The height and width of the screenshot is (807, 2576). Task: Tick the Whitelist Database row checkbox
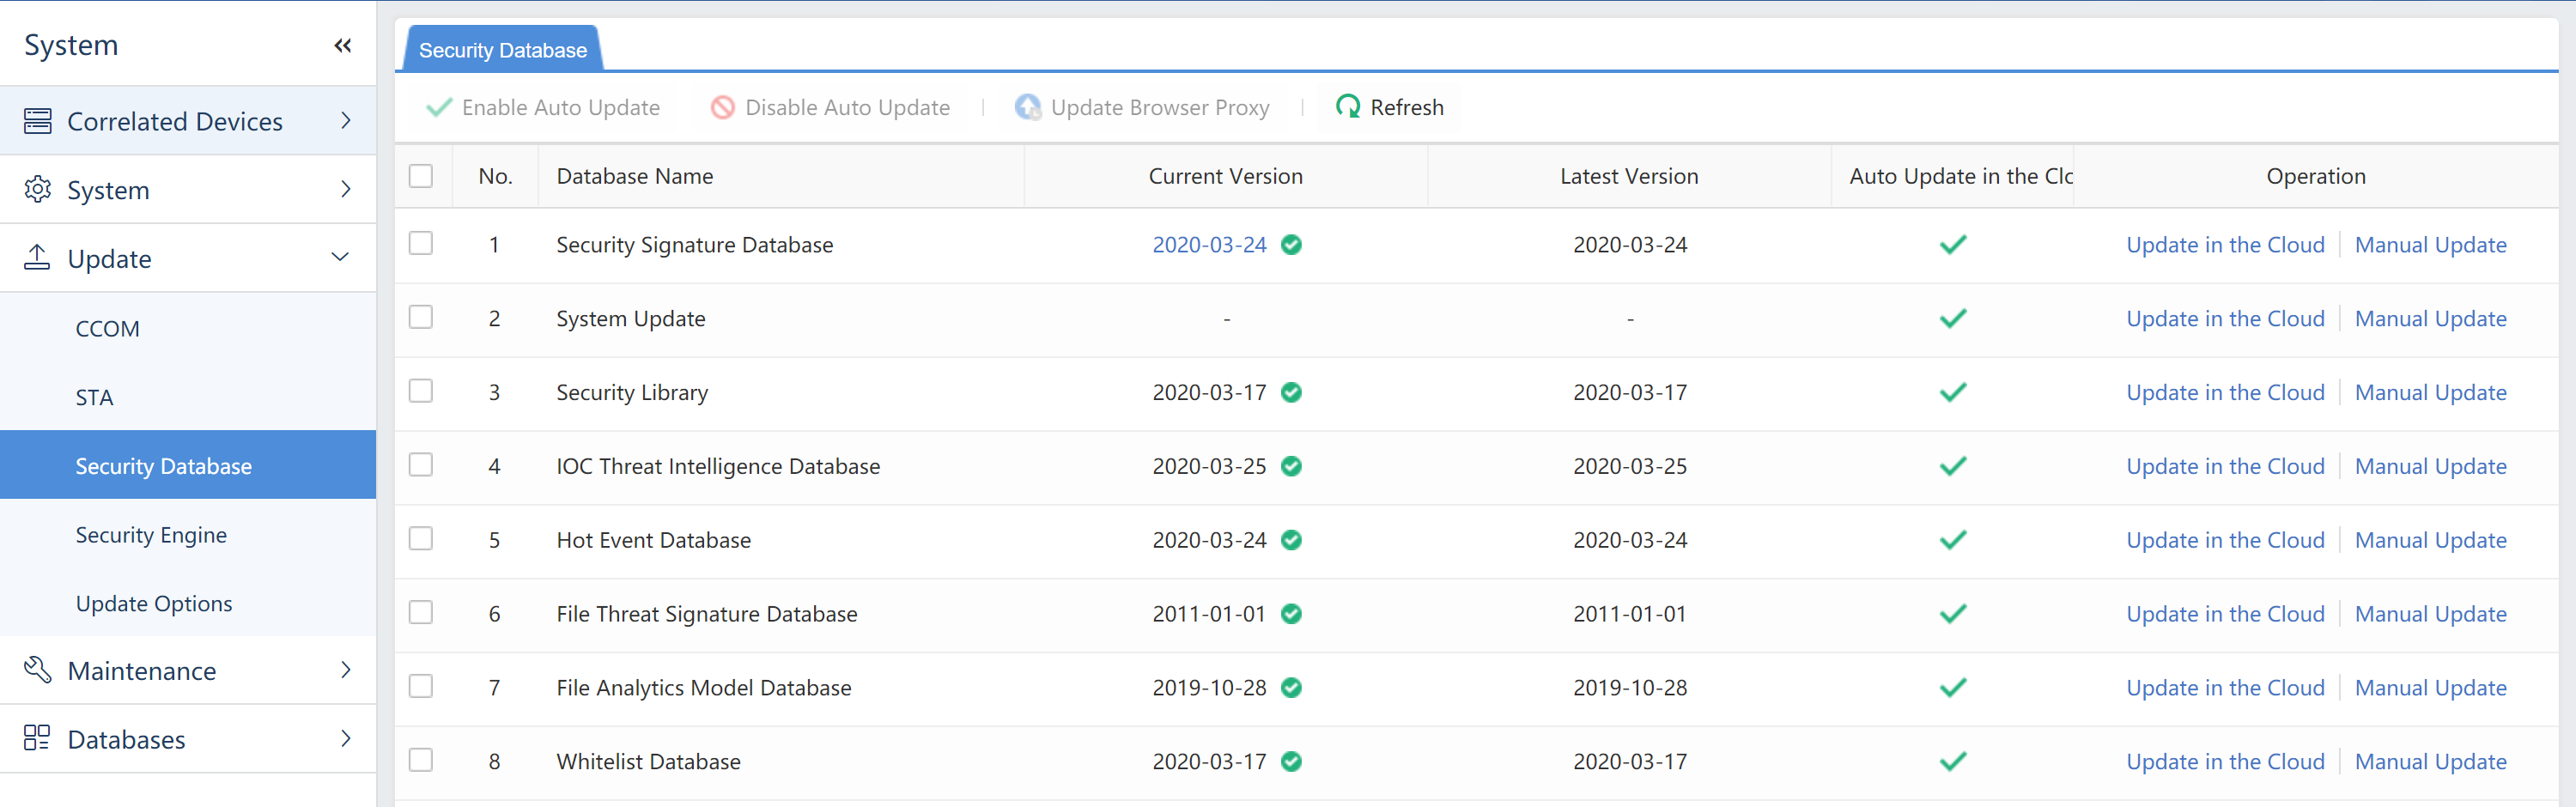(x=421, y=760)
